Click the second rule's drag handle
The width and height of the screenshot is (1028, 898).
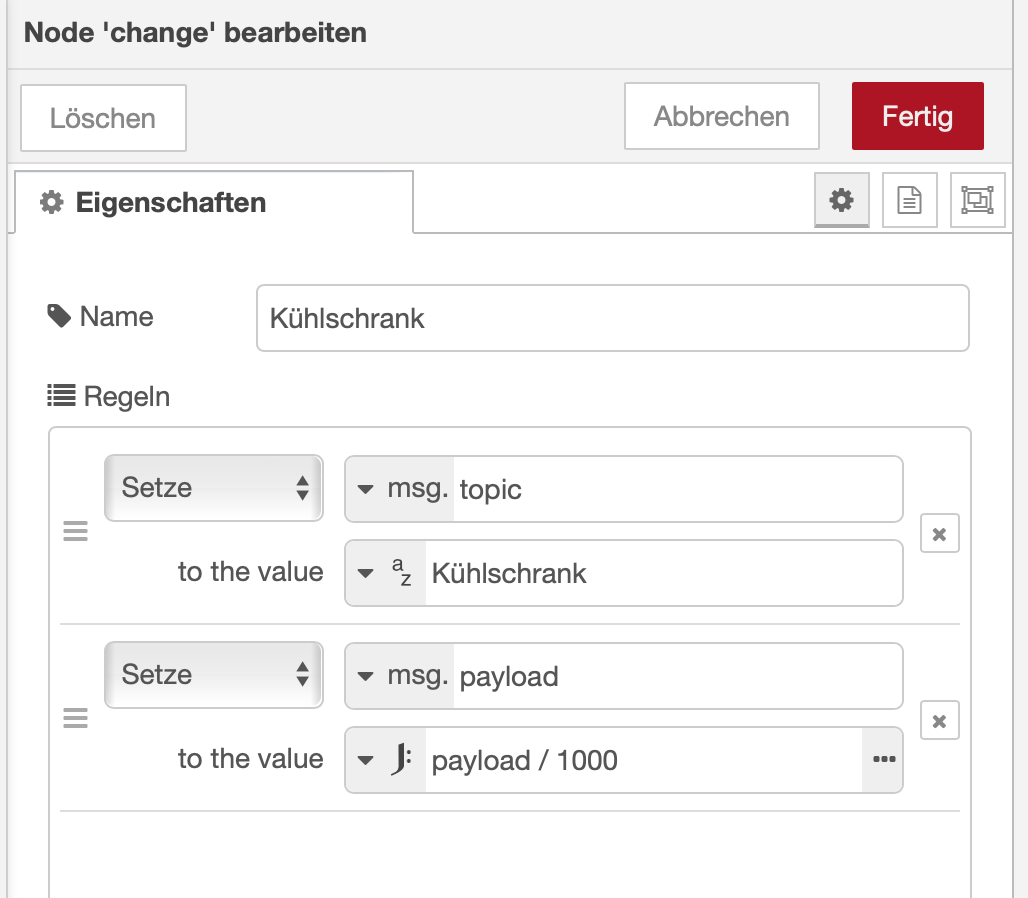[76, 718]
